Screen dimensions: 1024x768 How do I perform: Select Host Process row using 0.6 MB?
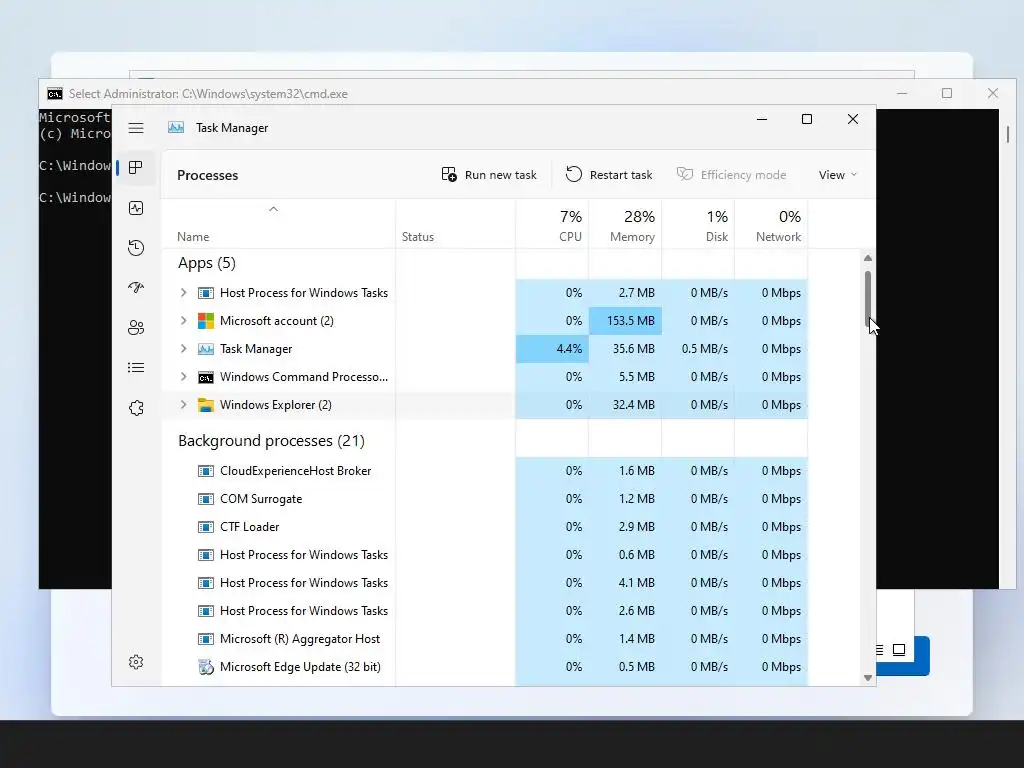pyautogui.click(x=485, y=554)
